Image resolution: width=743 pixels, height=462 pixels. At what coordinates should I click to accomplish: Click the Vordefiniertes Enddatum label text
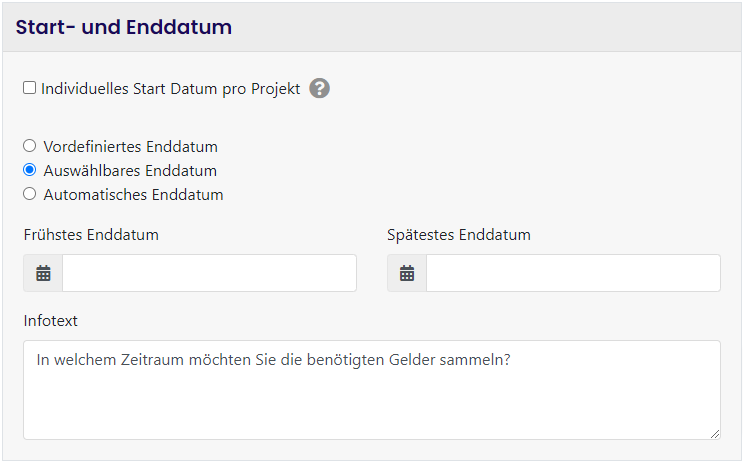click(x=130, y=146)
